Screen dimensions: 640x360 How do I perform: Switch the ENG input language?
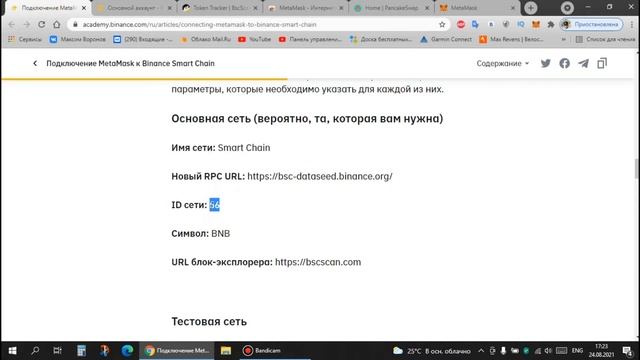point(577,351)
